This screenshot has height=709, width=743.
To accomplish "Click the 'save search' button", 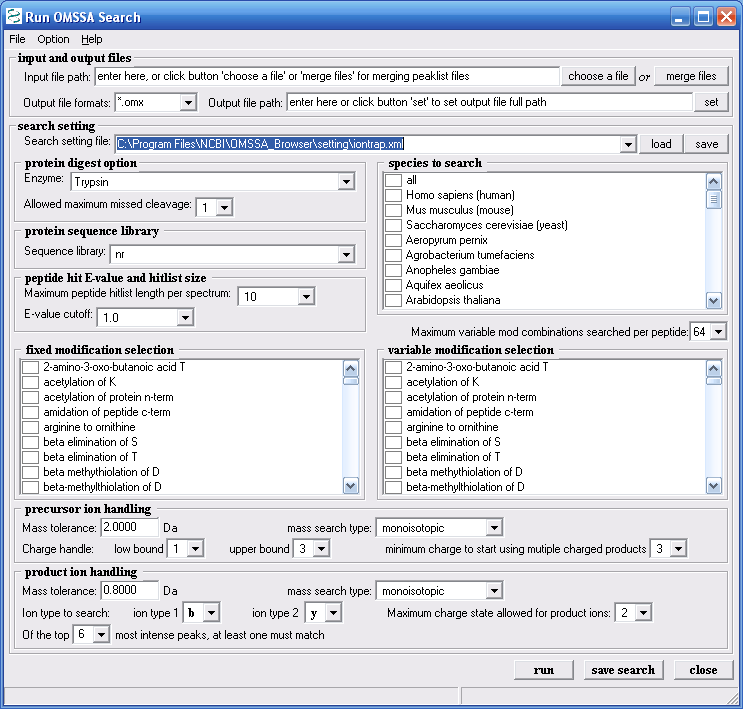I will click(x=623, y=670).
